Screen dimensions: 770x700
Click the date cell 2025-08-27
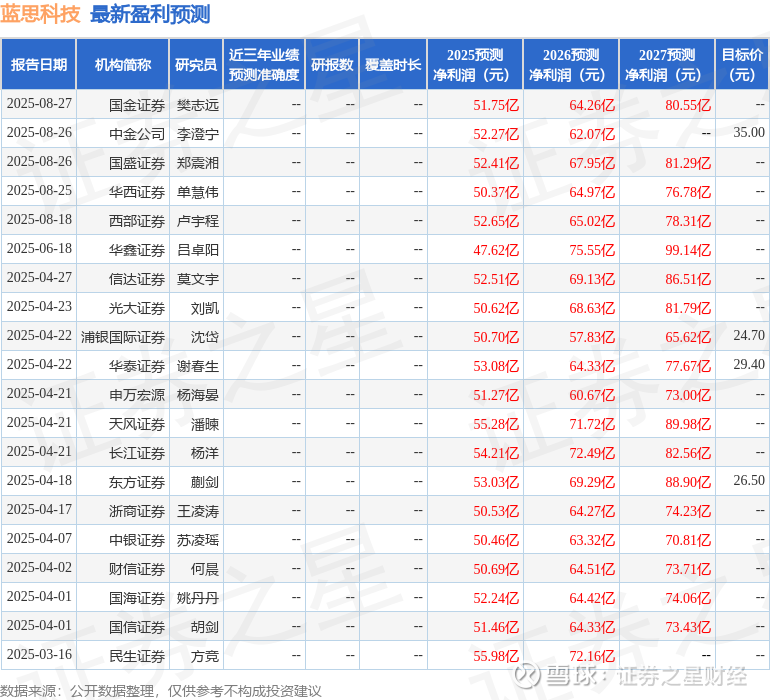pyautogui.click(x=39, y=104)
